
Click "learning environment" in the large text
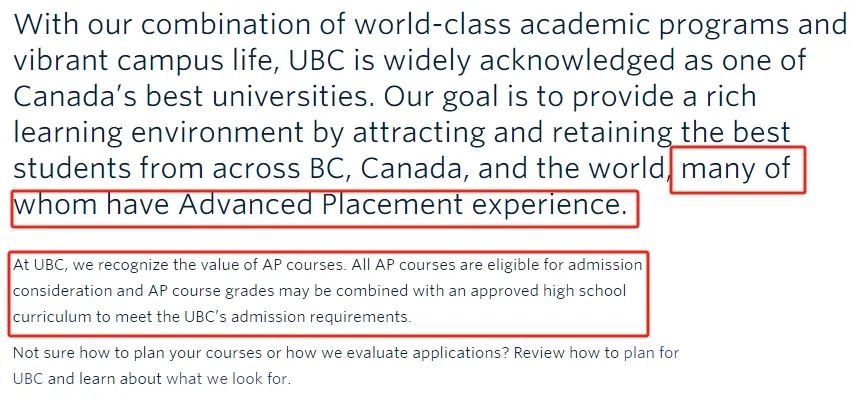pos(158,133)
